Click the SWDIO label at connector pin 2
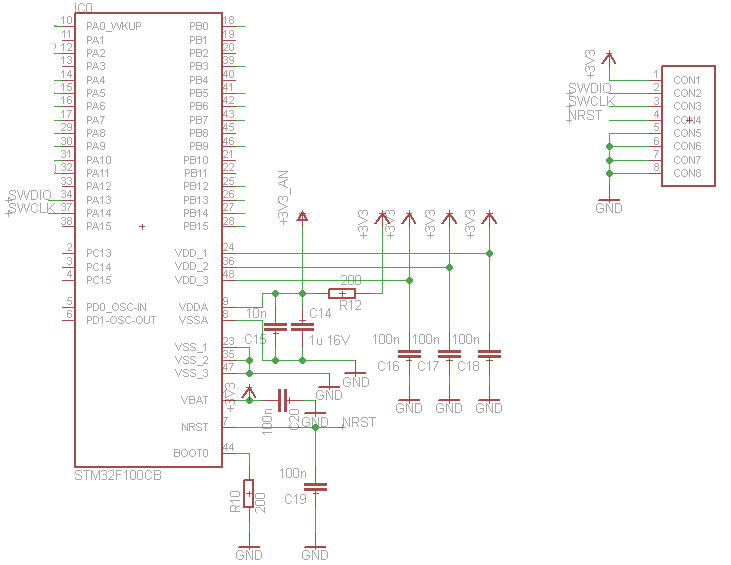The height and width of the screenshot is (565, 731). 590,88
